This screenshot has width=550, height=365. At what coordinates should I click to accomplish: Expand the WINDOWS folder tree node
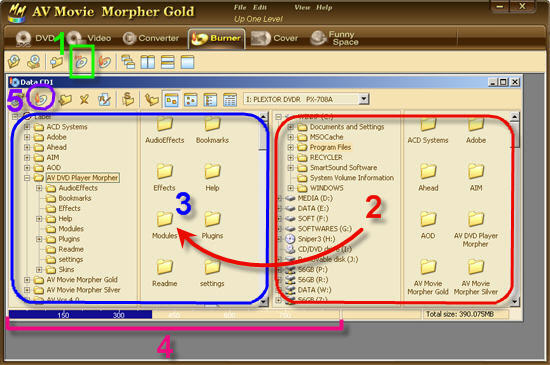[290, 188]
